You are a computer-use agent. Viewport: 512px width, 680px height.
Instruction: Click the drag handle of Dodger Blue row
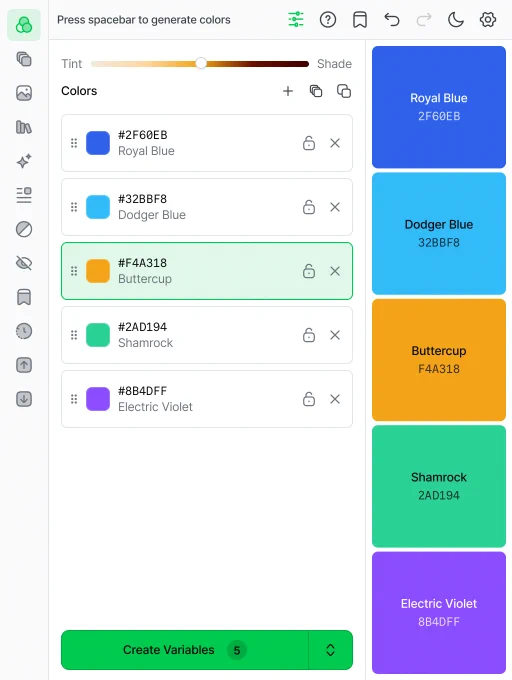pyautogui.click(x=74, y=207)
